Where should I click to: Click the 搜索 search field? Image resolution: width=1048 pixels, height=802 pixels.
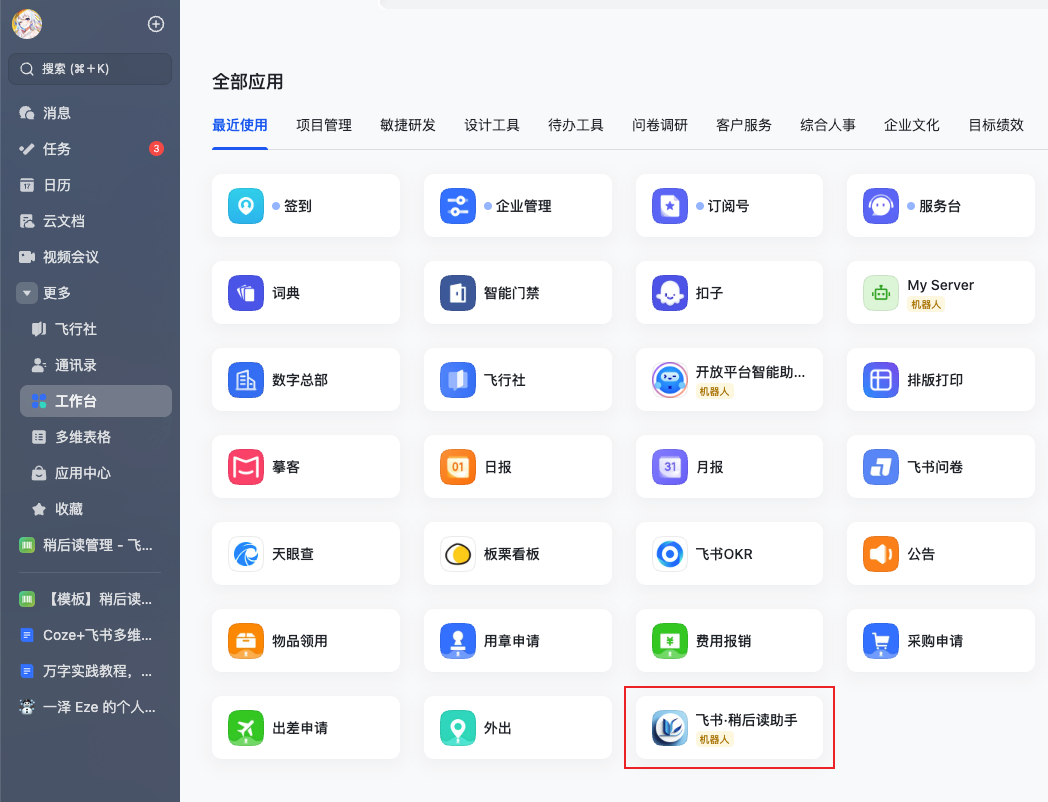[90, 69]
